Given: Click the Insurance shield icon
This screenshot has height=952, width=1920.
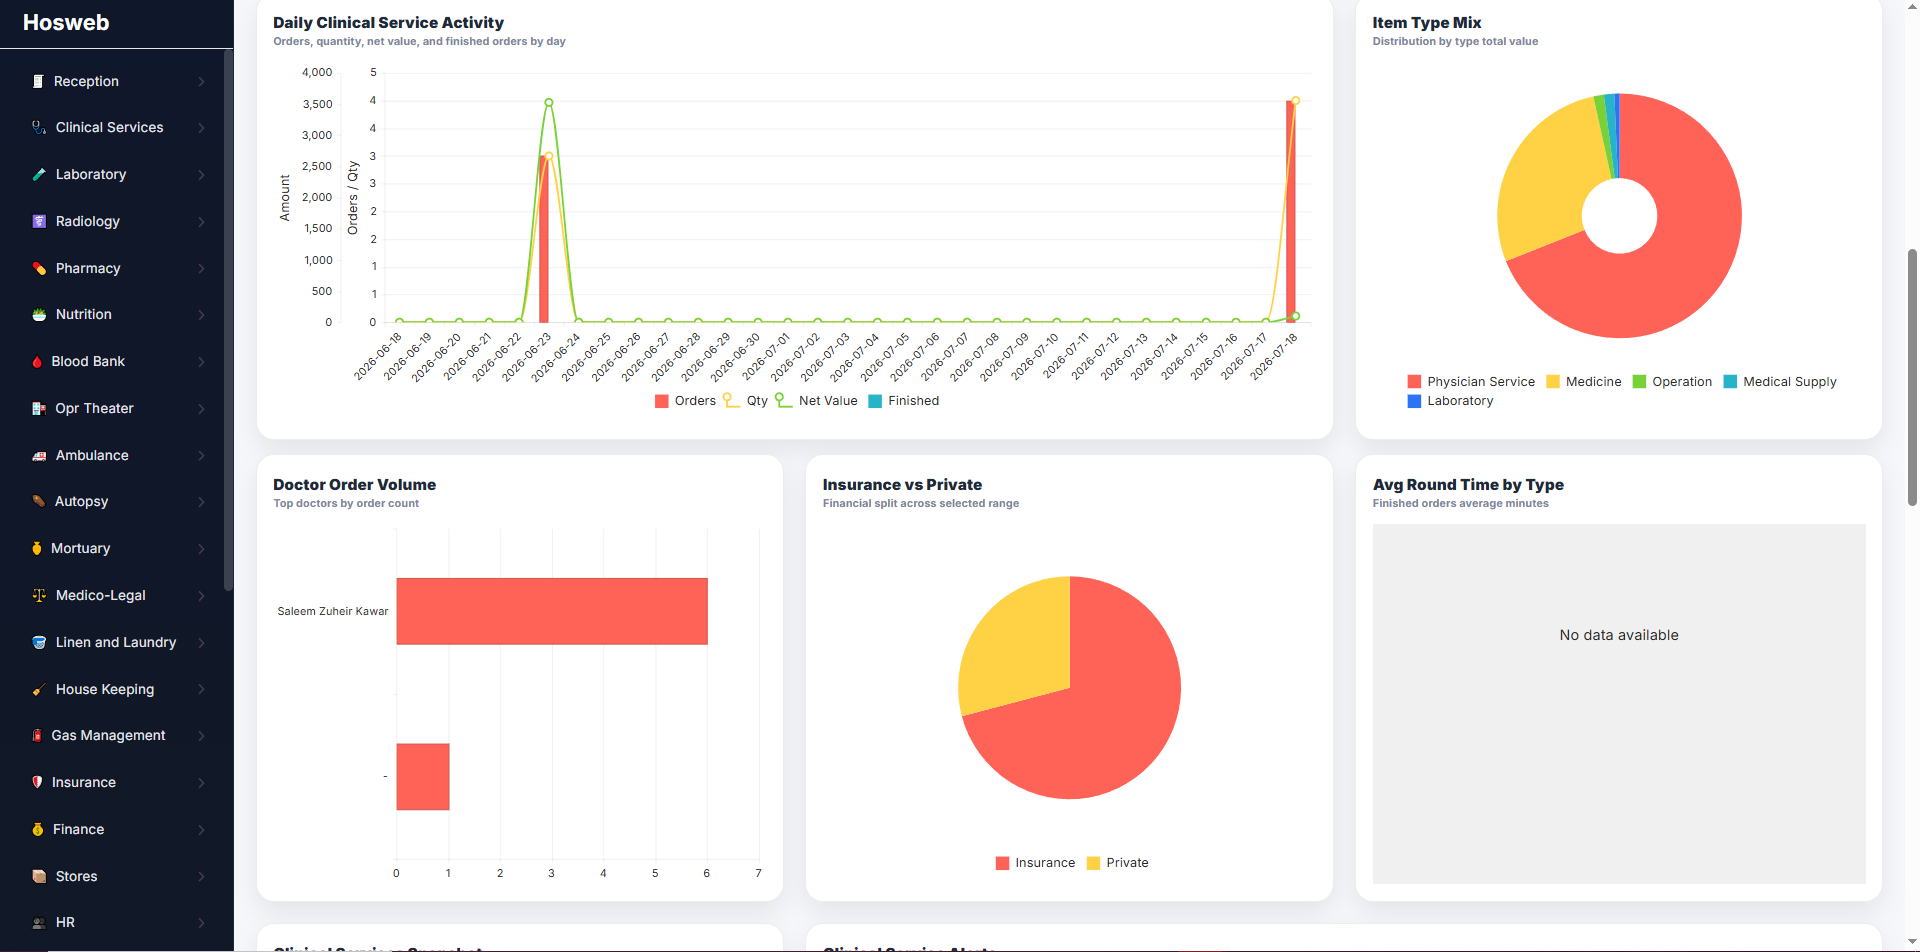Looking at the screenshot, I should click(x=37, y=783).
